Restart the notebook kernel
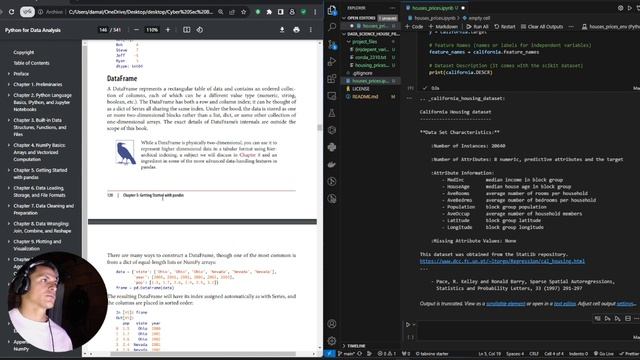This screenshot has width=640, height=360. pos(504,27)
